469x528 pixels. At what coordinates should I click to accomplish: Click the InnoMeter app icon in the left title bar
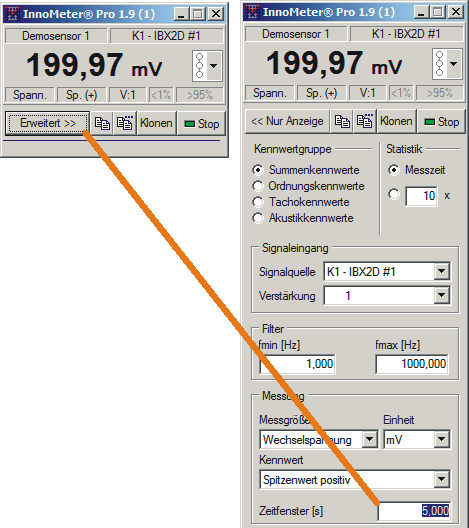(12, 14)
